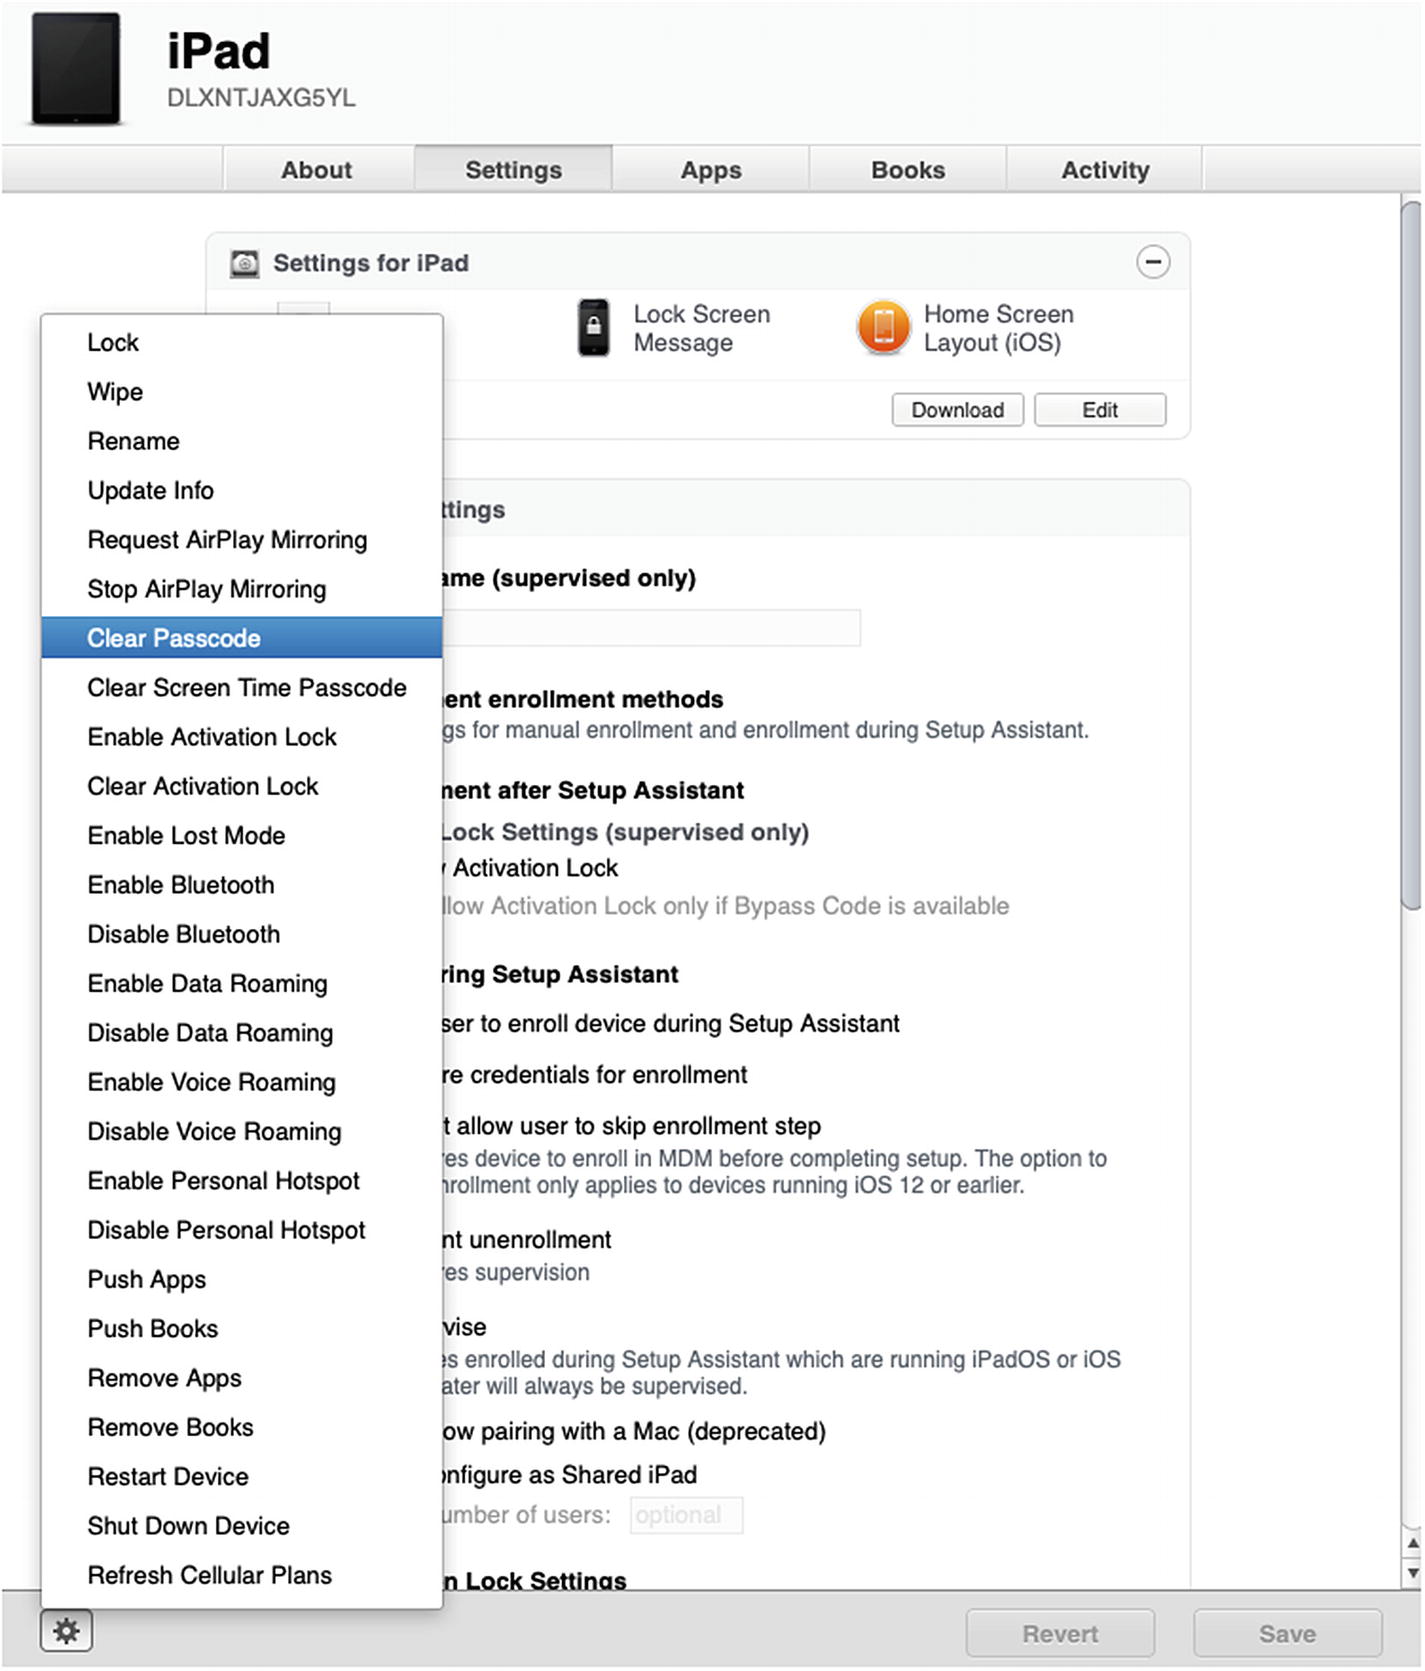Click the "enroll device during Setup Assistant" text

(704, 1024)
